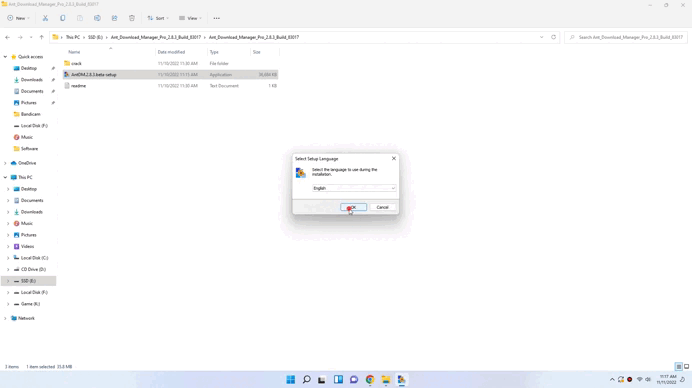Open Pictures under Quick access

coord(29,102)
